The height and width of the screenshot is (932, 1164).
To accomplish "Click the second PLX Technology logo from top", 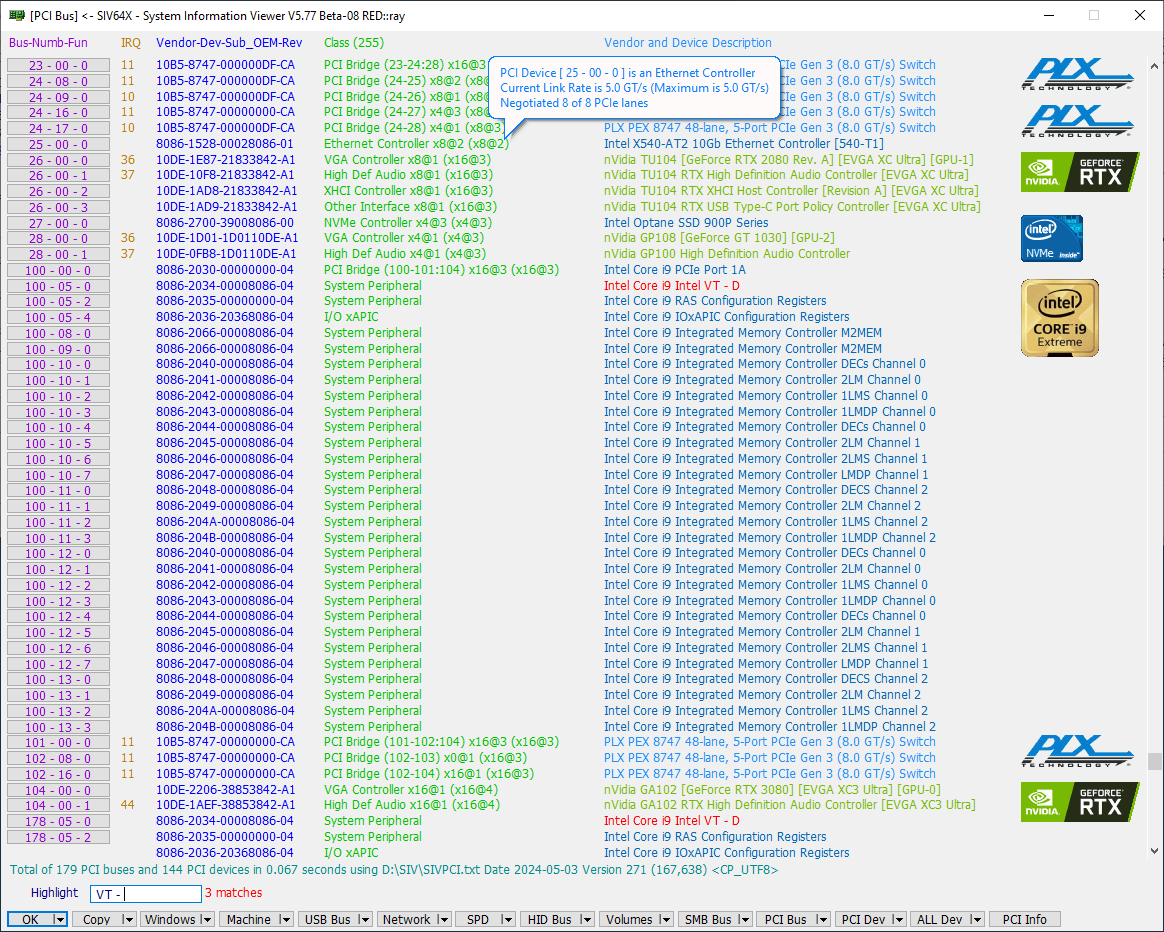I will point(1078,121).
